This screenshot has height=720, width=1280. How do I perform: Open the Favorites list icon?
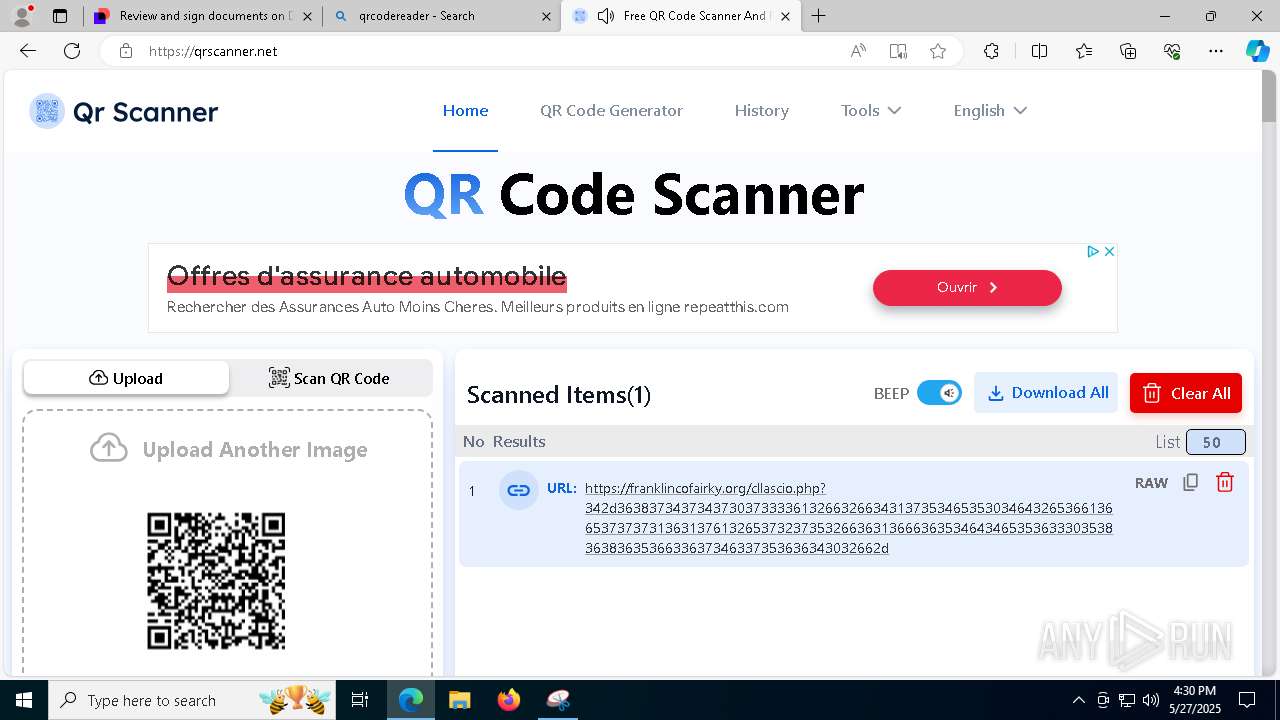[x=1084, y=51]
